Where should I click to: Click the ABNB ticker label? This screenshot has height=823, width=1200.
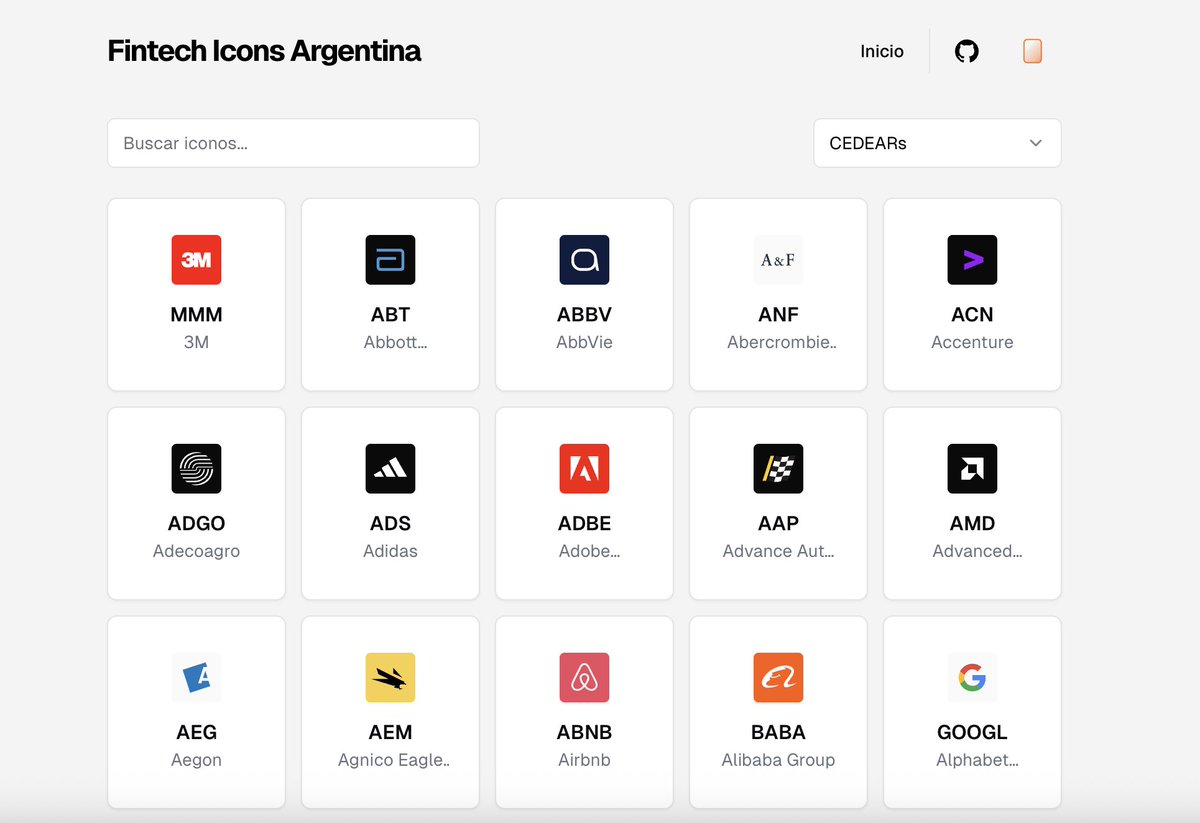pos(584,733)
